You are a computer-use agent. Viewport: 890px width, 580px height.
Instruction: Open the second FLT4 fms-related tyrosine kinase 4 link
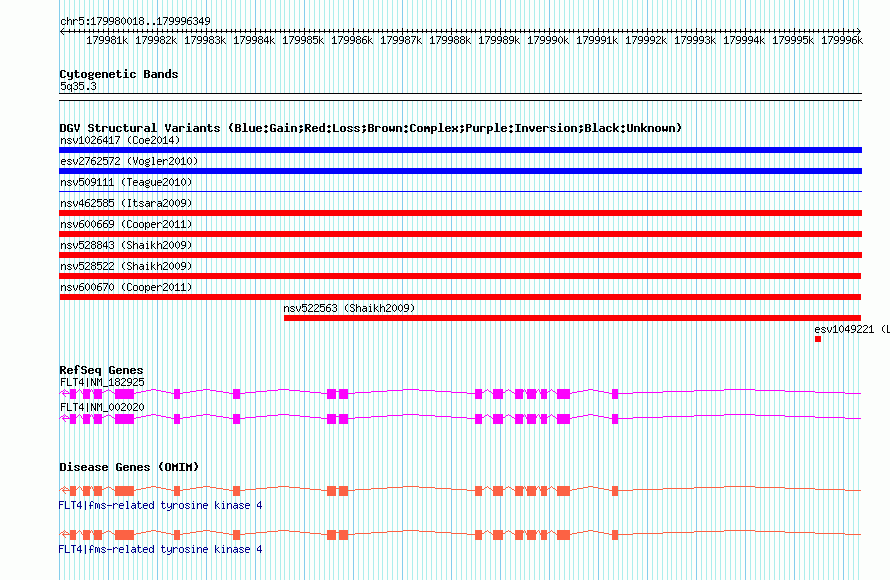pos(161,549)
